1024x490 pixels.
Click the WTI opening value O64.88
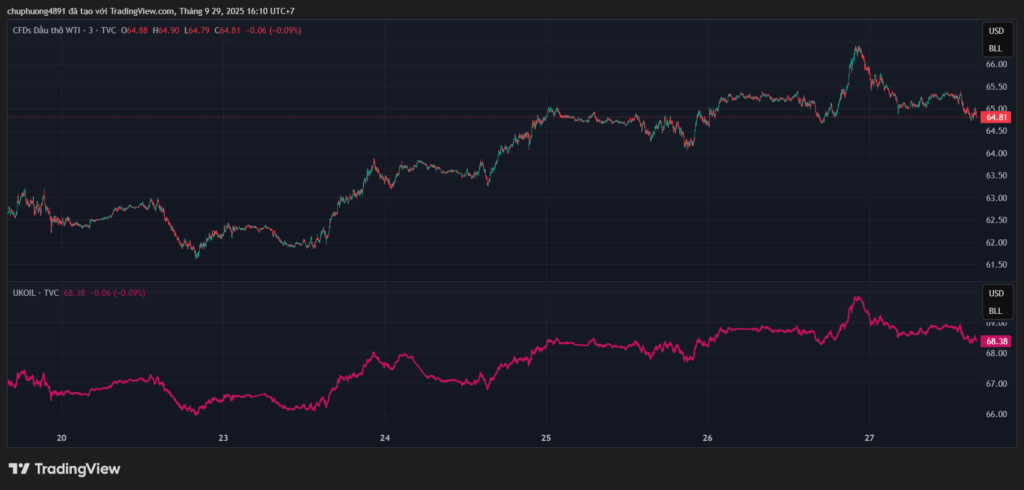[x=136, y=30]
